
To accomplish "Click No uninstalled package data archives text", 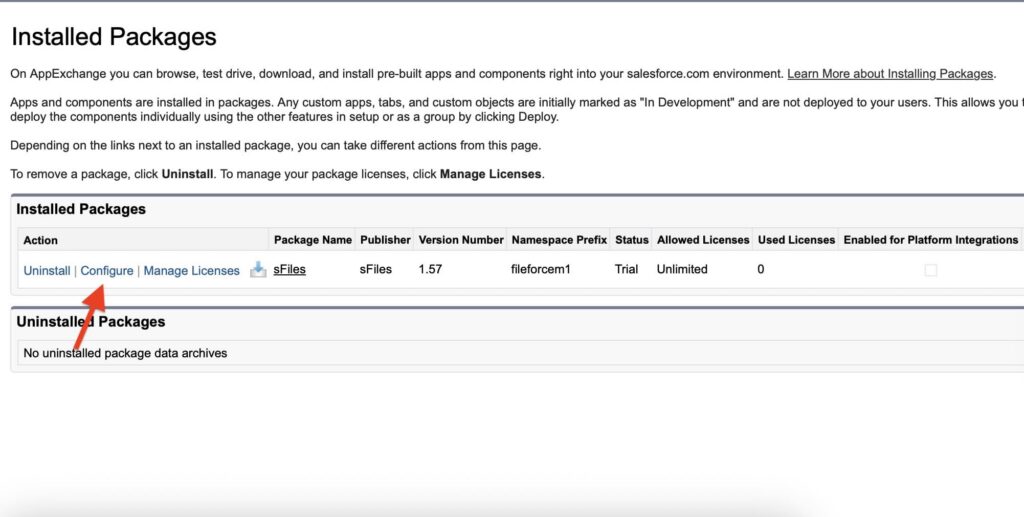I will click(125, 353).
